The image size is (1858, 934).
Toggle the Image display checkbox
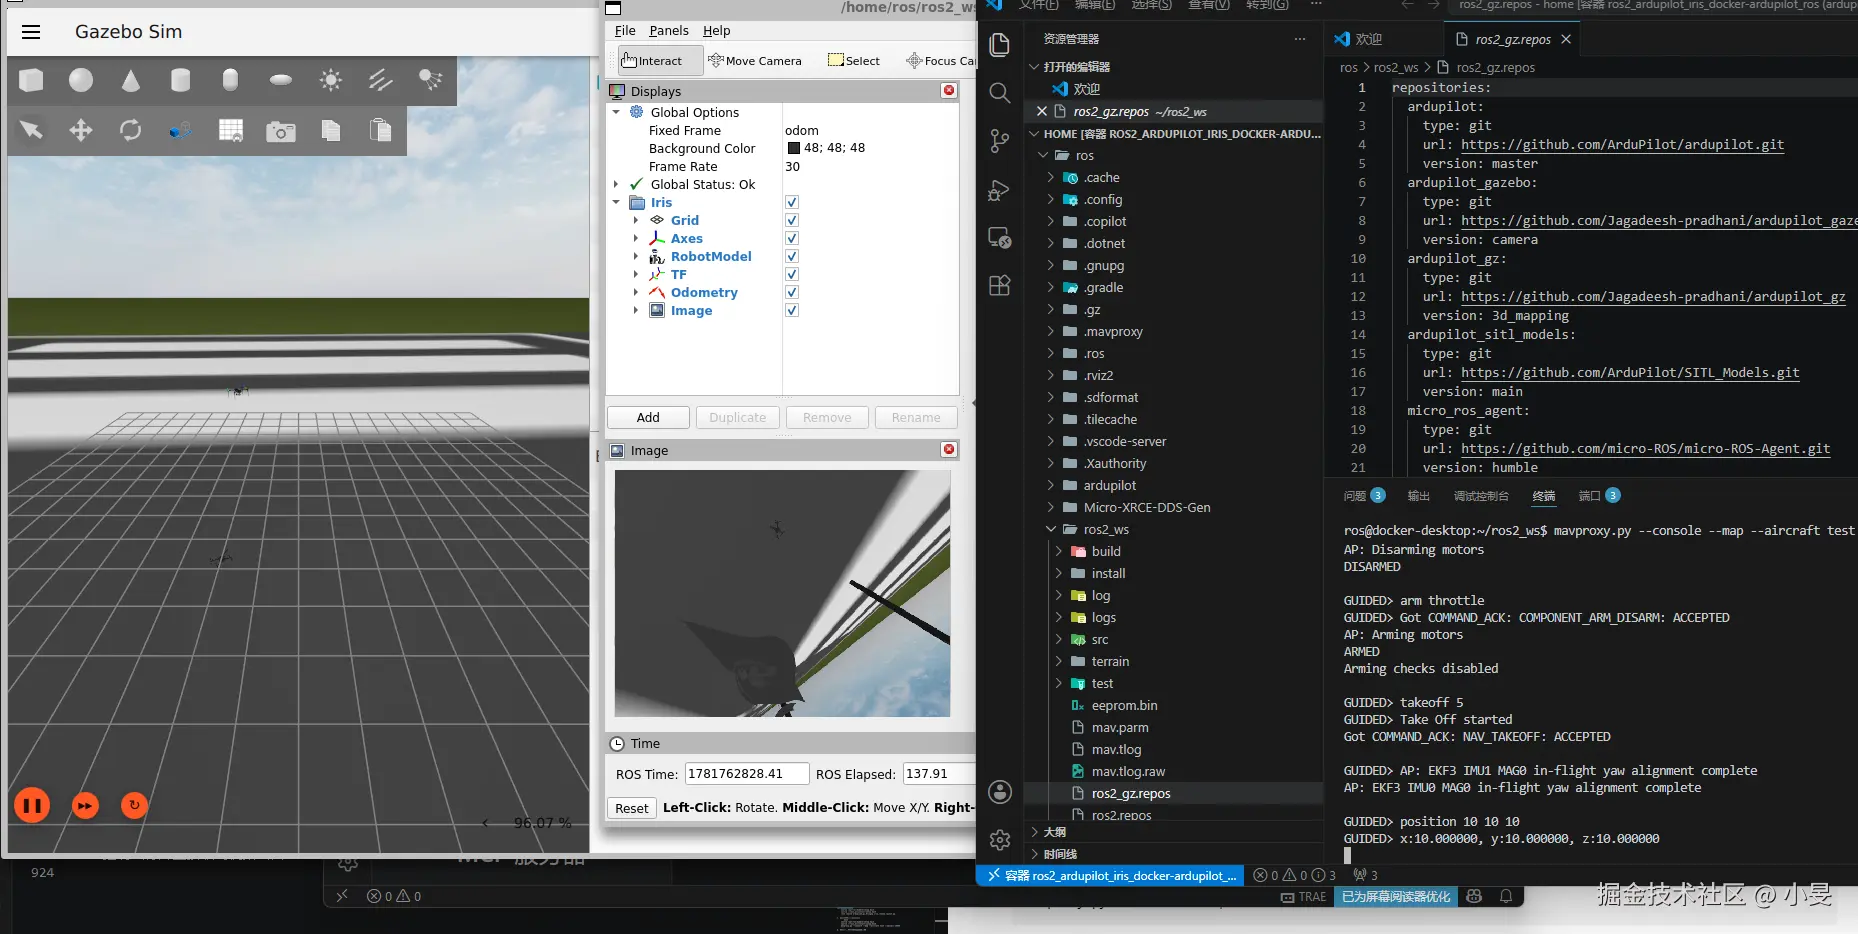click(792, 311)
